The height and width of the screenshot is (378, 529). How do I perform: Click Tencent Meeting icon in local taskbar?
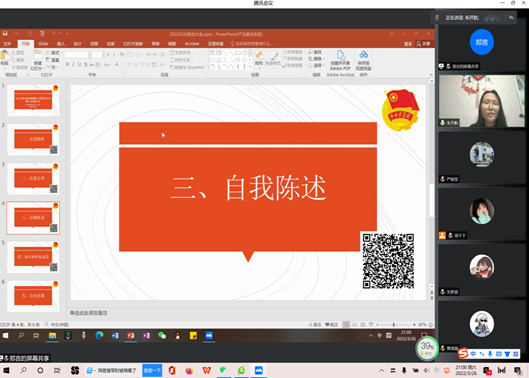[259, 370]
